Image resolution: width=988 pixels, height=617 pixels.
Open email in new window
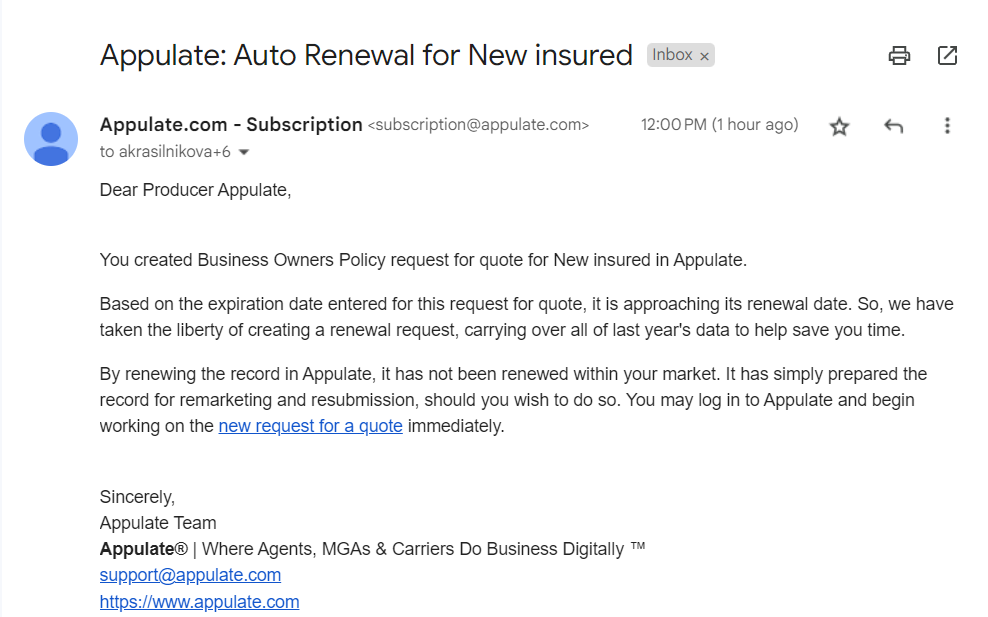[x=947, y=56]
